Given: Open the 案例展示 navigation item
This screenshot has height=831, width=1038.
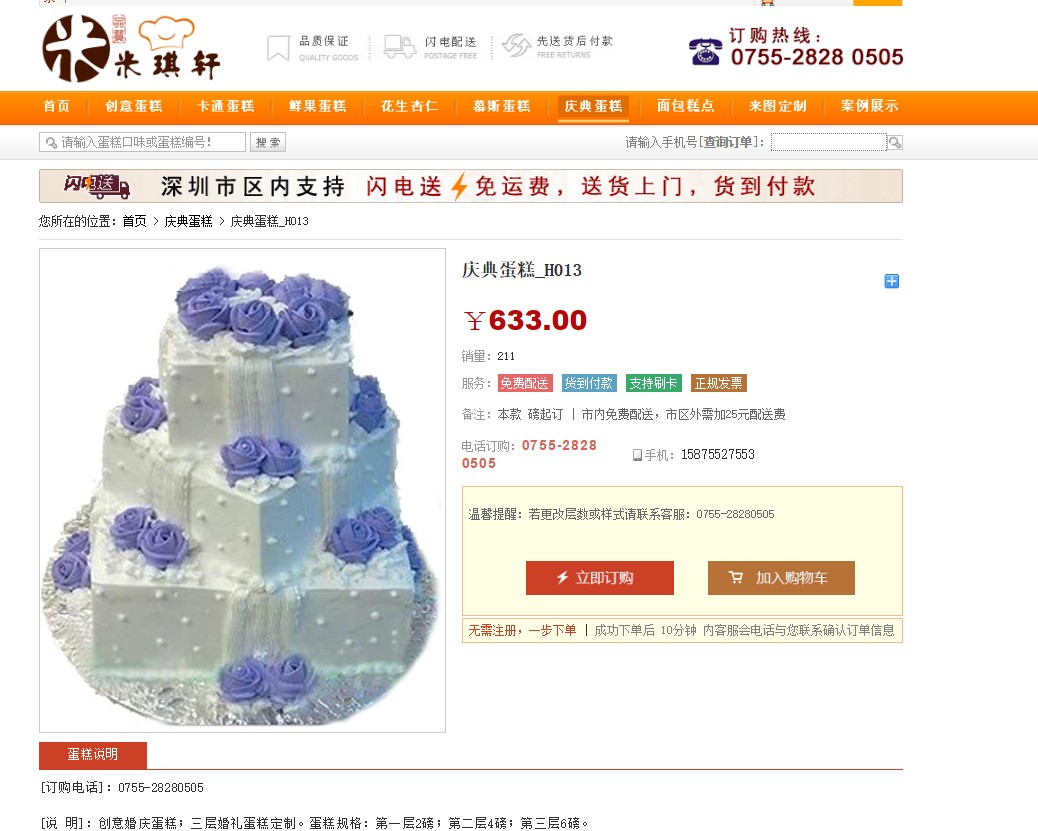Looking at the screenshot, I should [x=869, y=106].
